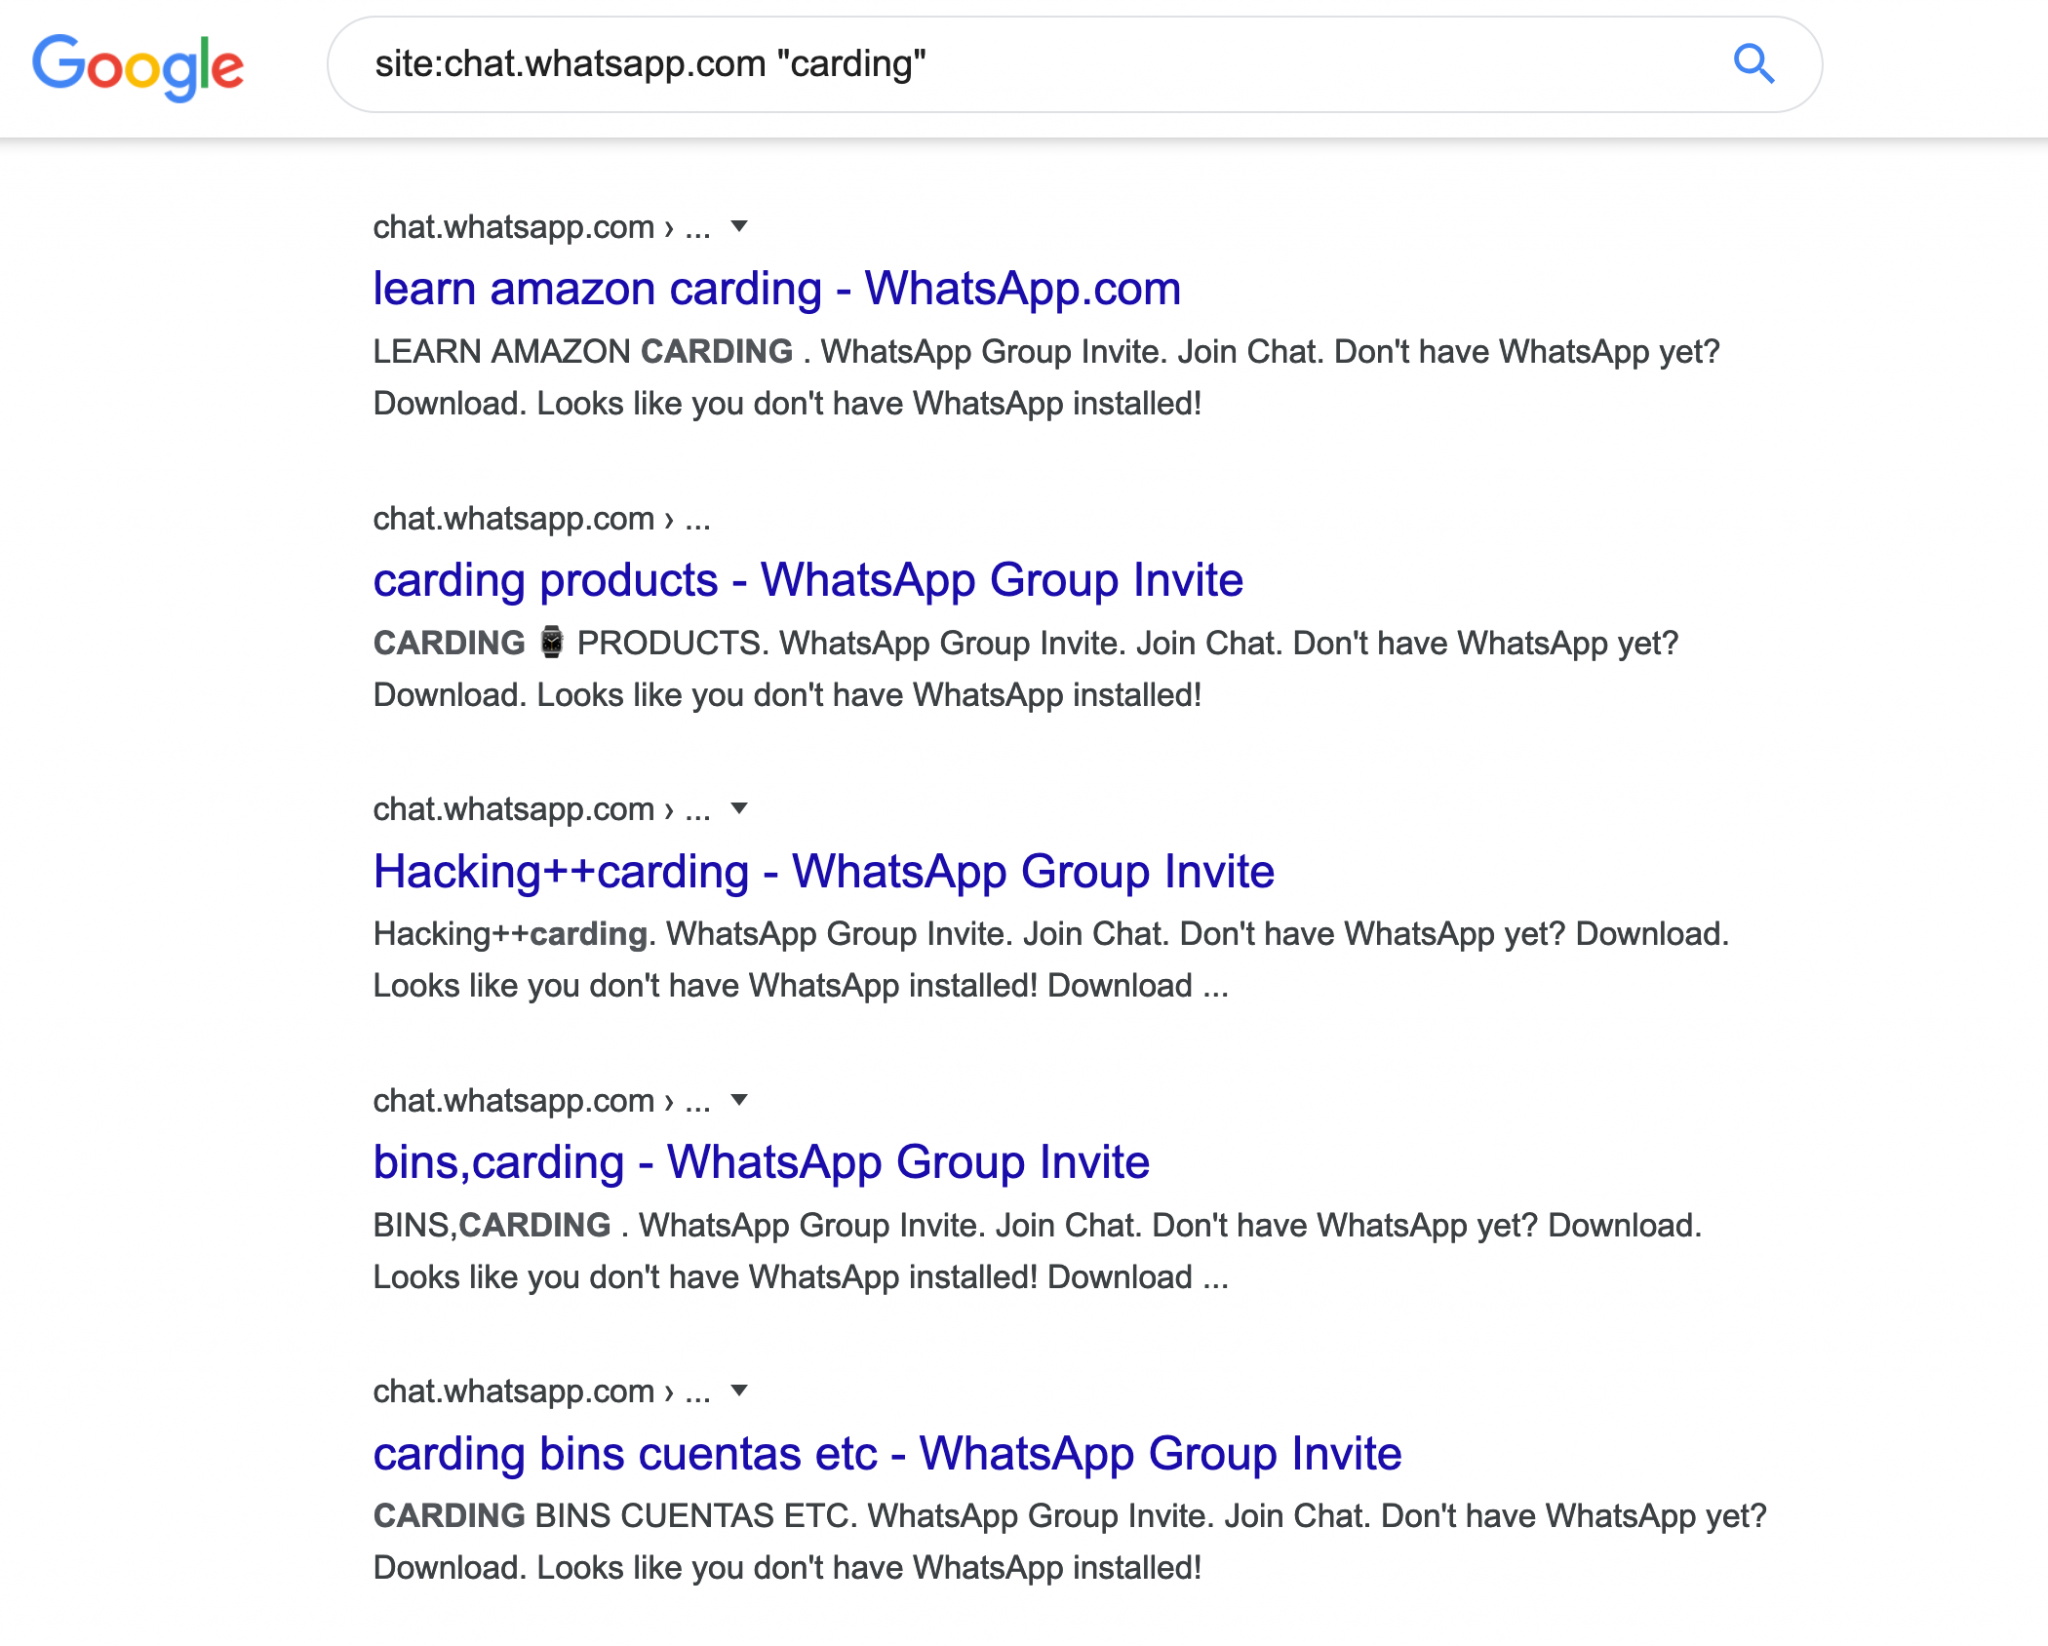Expand dropdown arrow beside Hacking++carding result URL
This screenshot has width=2048, height=1646.
coord(739,808)
